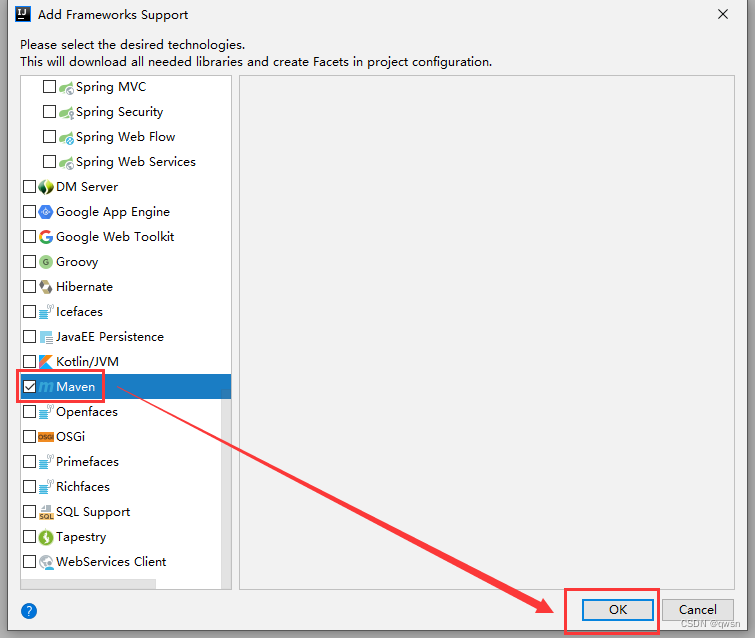Click the IntelliJ IDEA logo in title bar

point(23,14)
